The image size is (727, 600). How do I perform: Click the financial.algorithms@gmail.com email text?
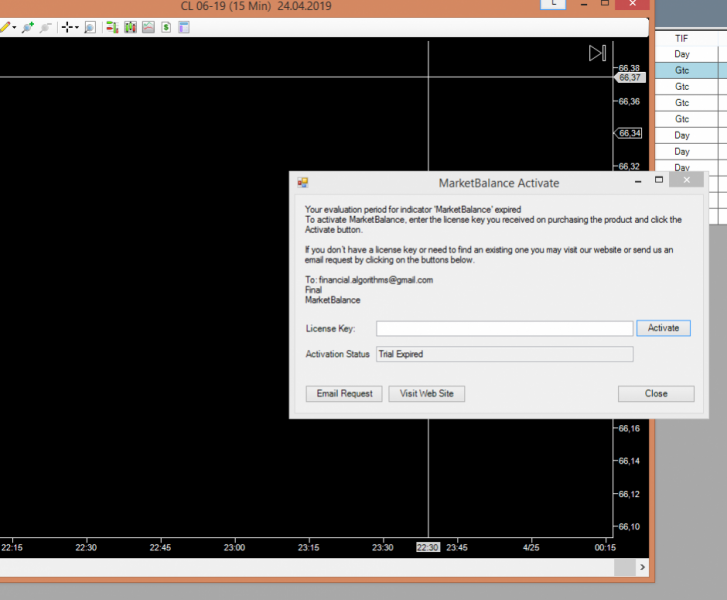tap(376, 280)
